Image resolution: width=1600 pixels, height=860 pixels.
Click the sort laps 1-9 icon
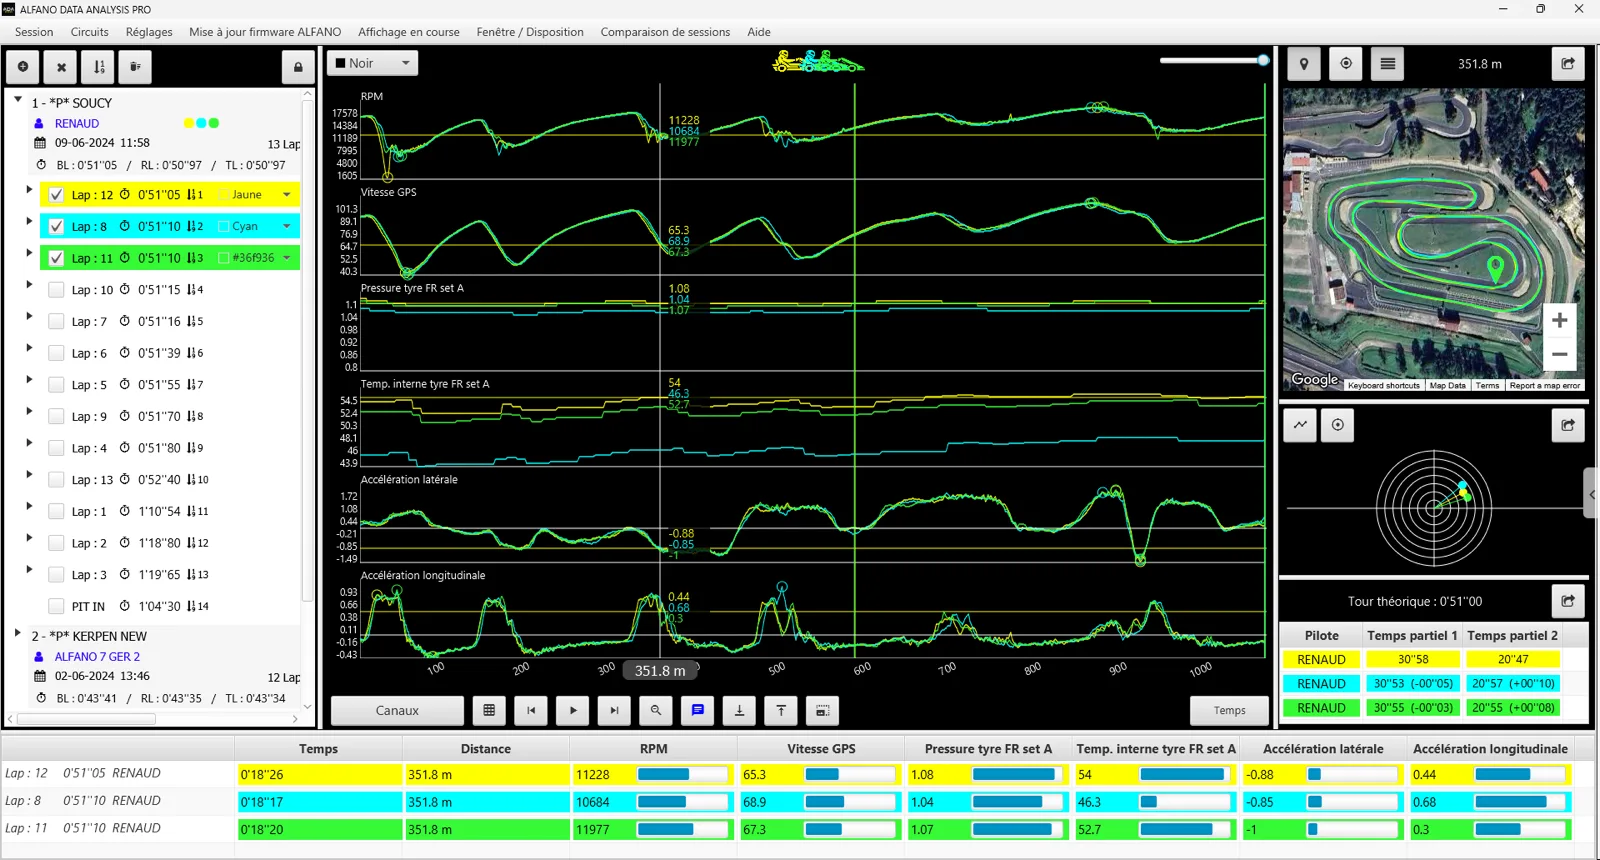(99, 67)
